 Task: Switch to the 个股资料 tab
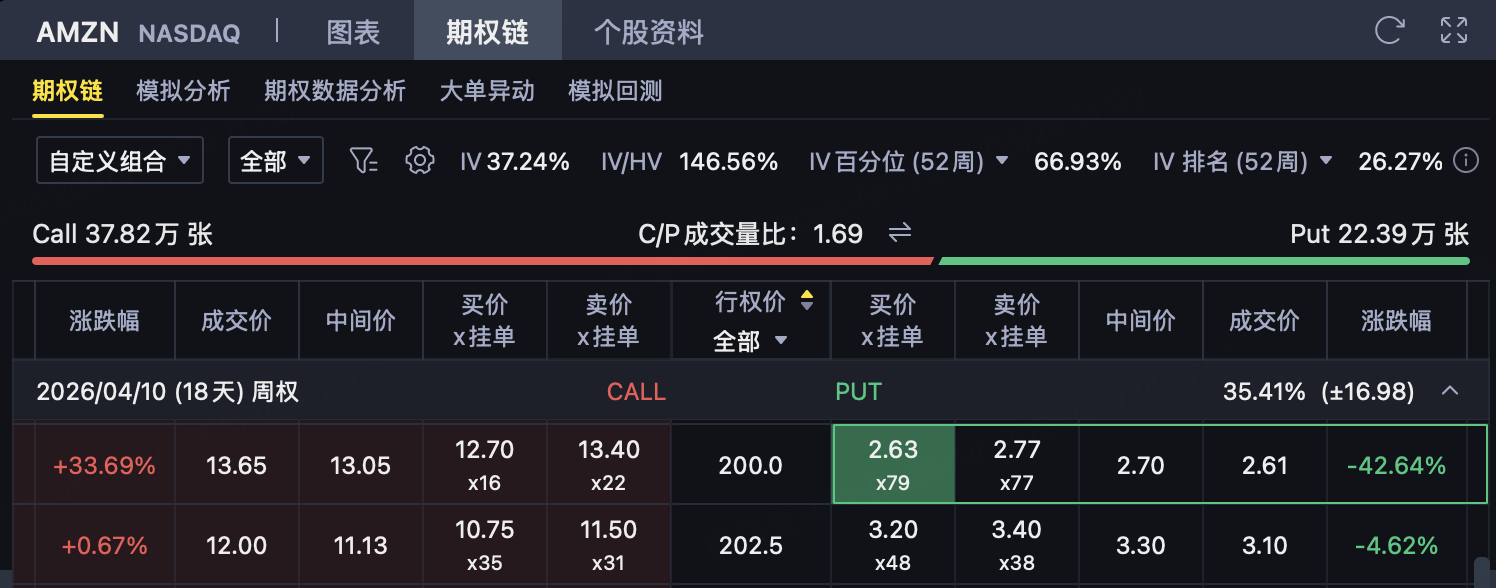[648, 32]
